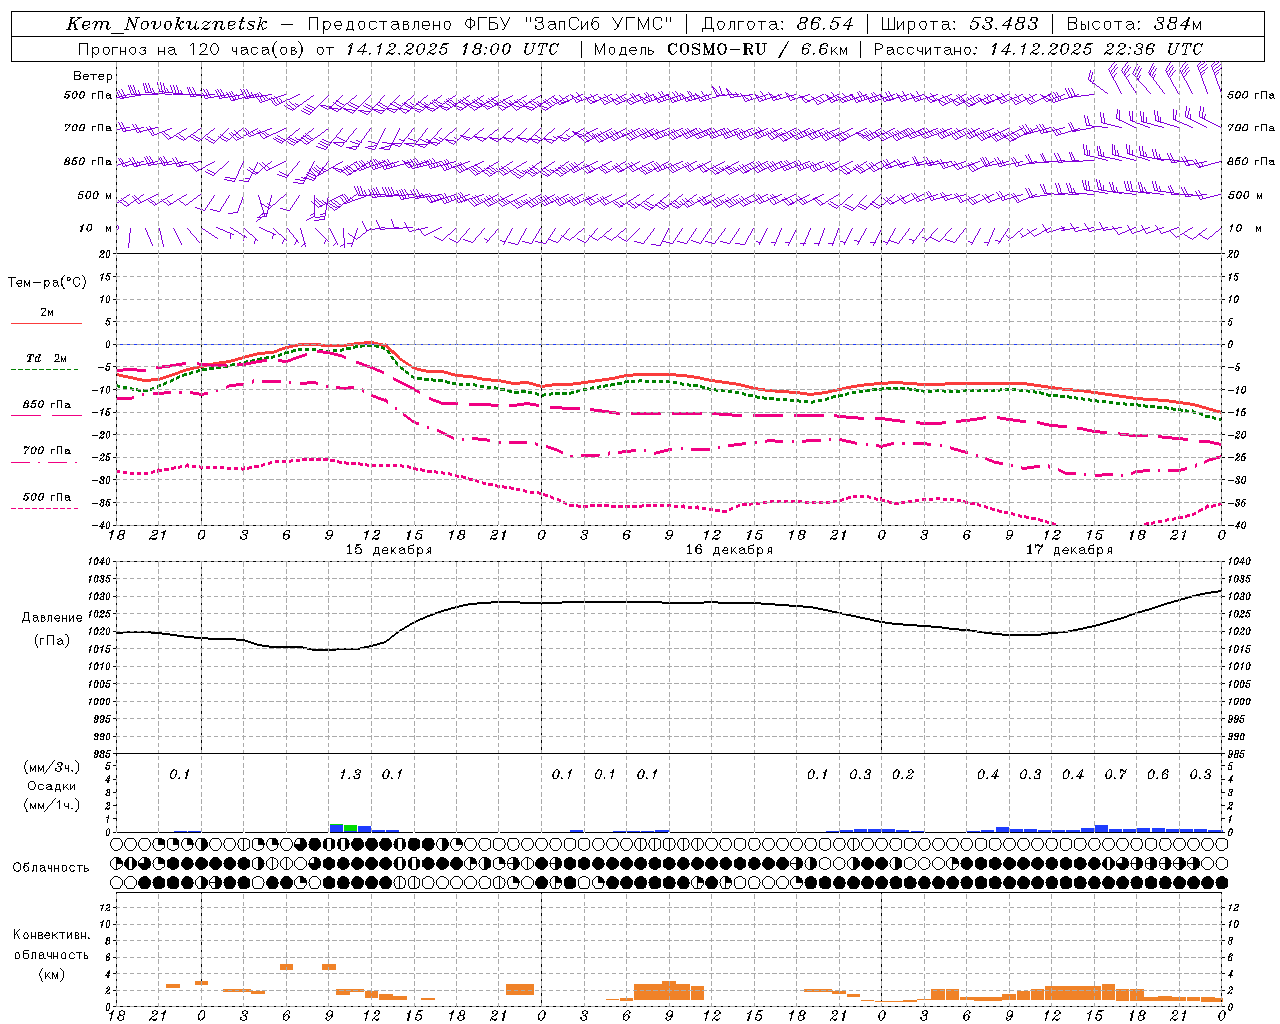Click the red '2м' temperature legend line
Image resolution: width=1280 pixels, height=1024 pixels.
coord(46,323)
